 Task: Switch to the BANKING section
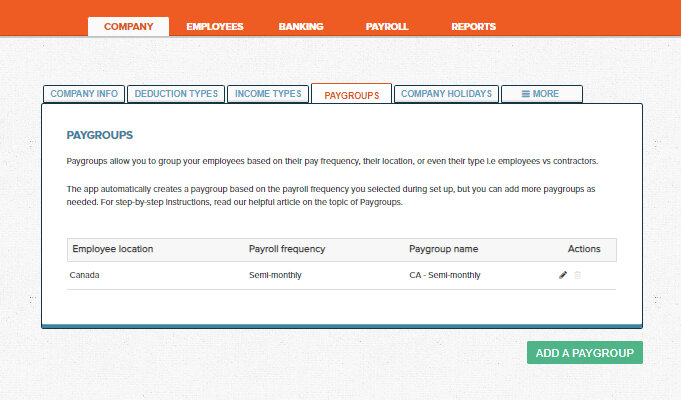[301, 27]
